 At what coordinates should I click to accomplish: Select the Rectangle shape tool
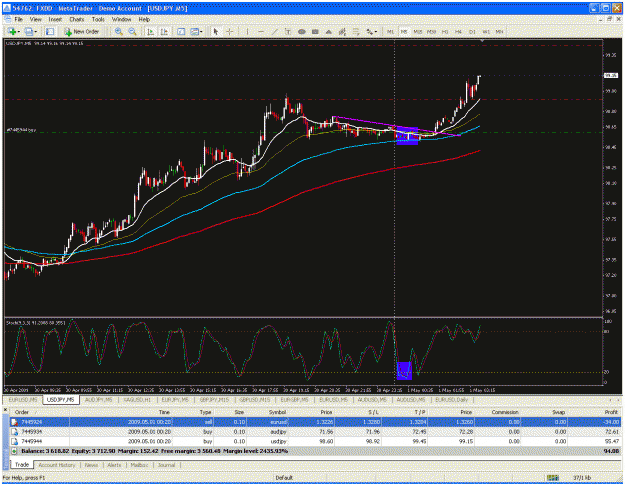(315, 31)
